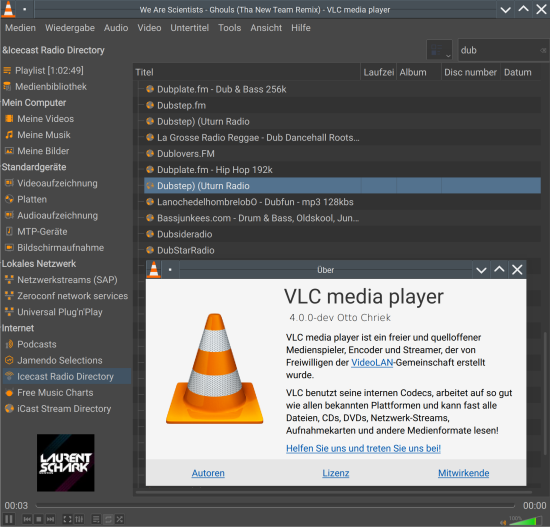Pause playback with the pause button
Viewport: 550px width, 527px height.
pyautogui.click(x=9, y=519)
